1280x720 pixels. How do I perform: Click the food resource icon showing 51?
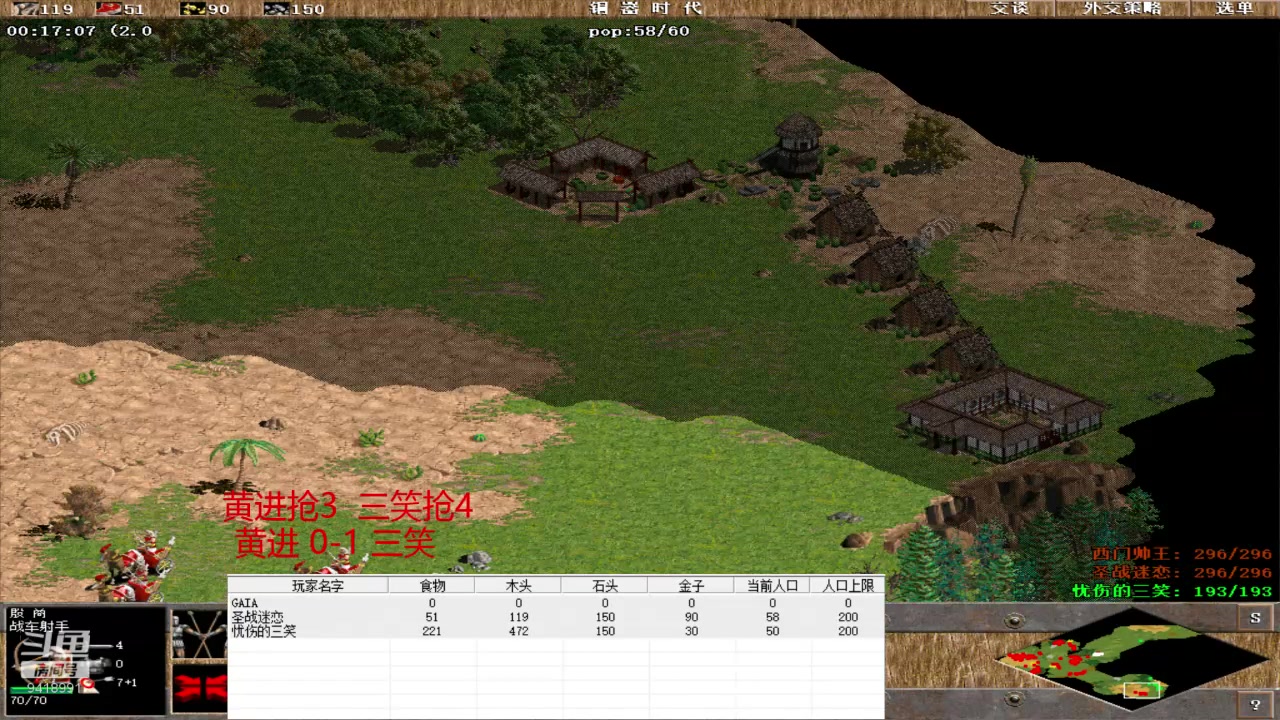point(109,9)
